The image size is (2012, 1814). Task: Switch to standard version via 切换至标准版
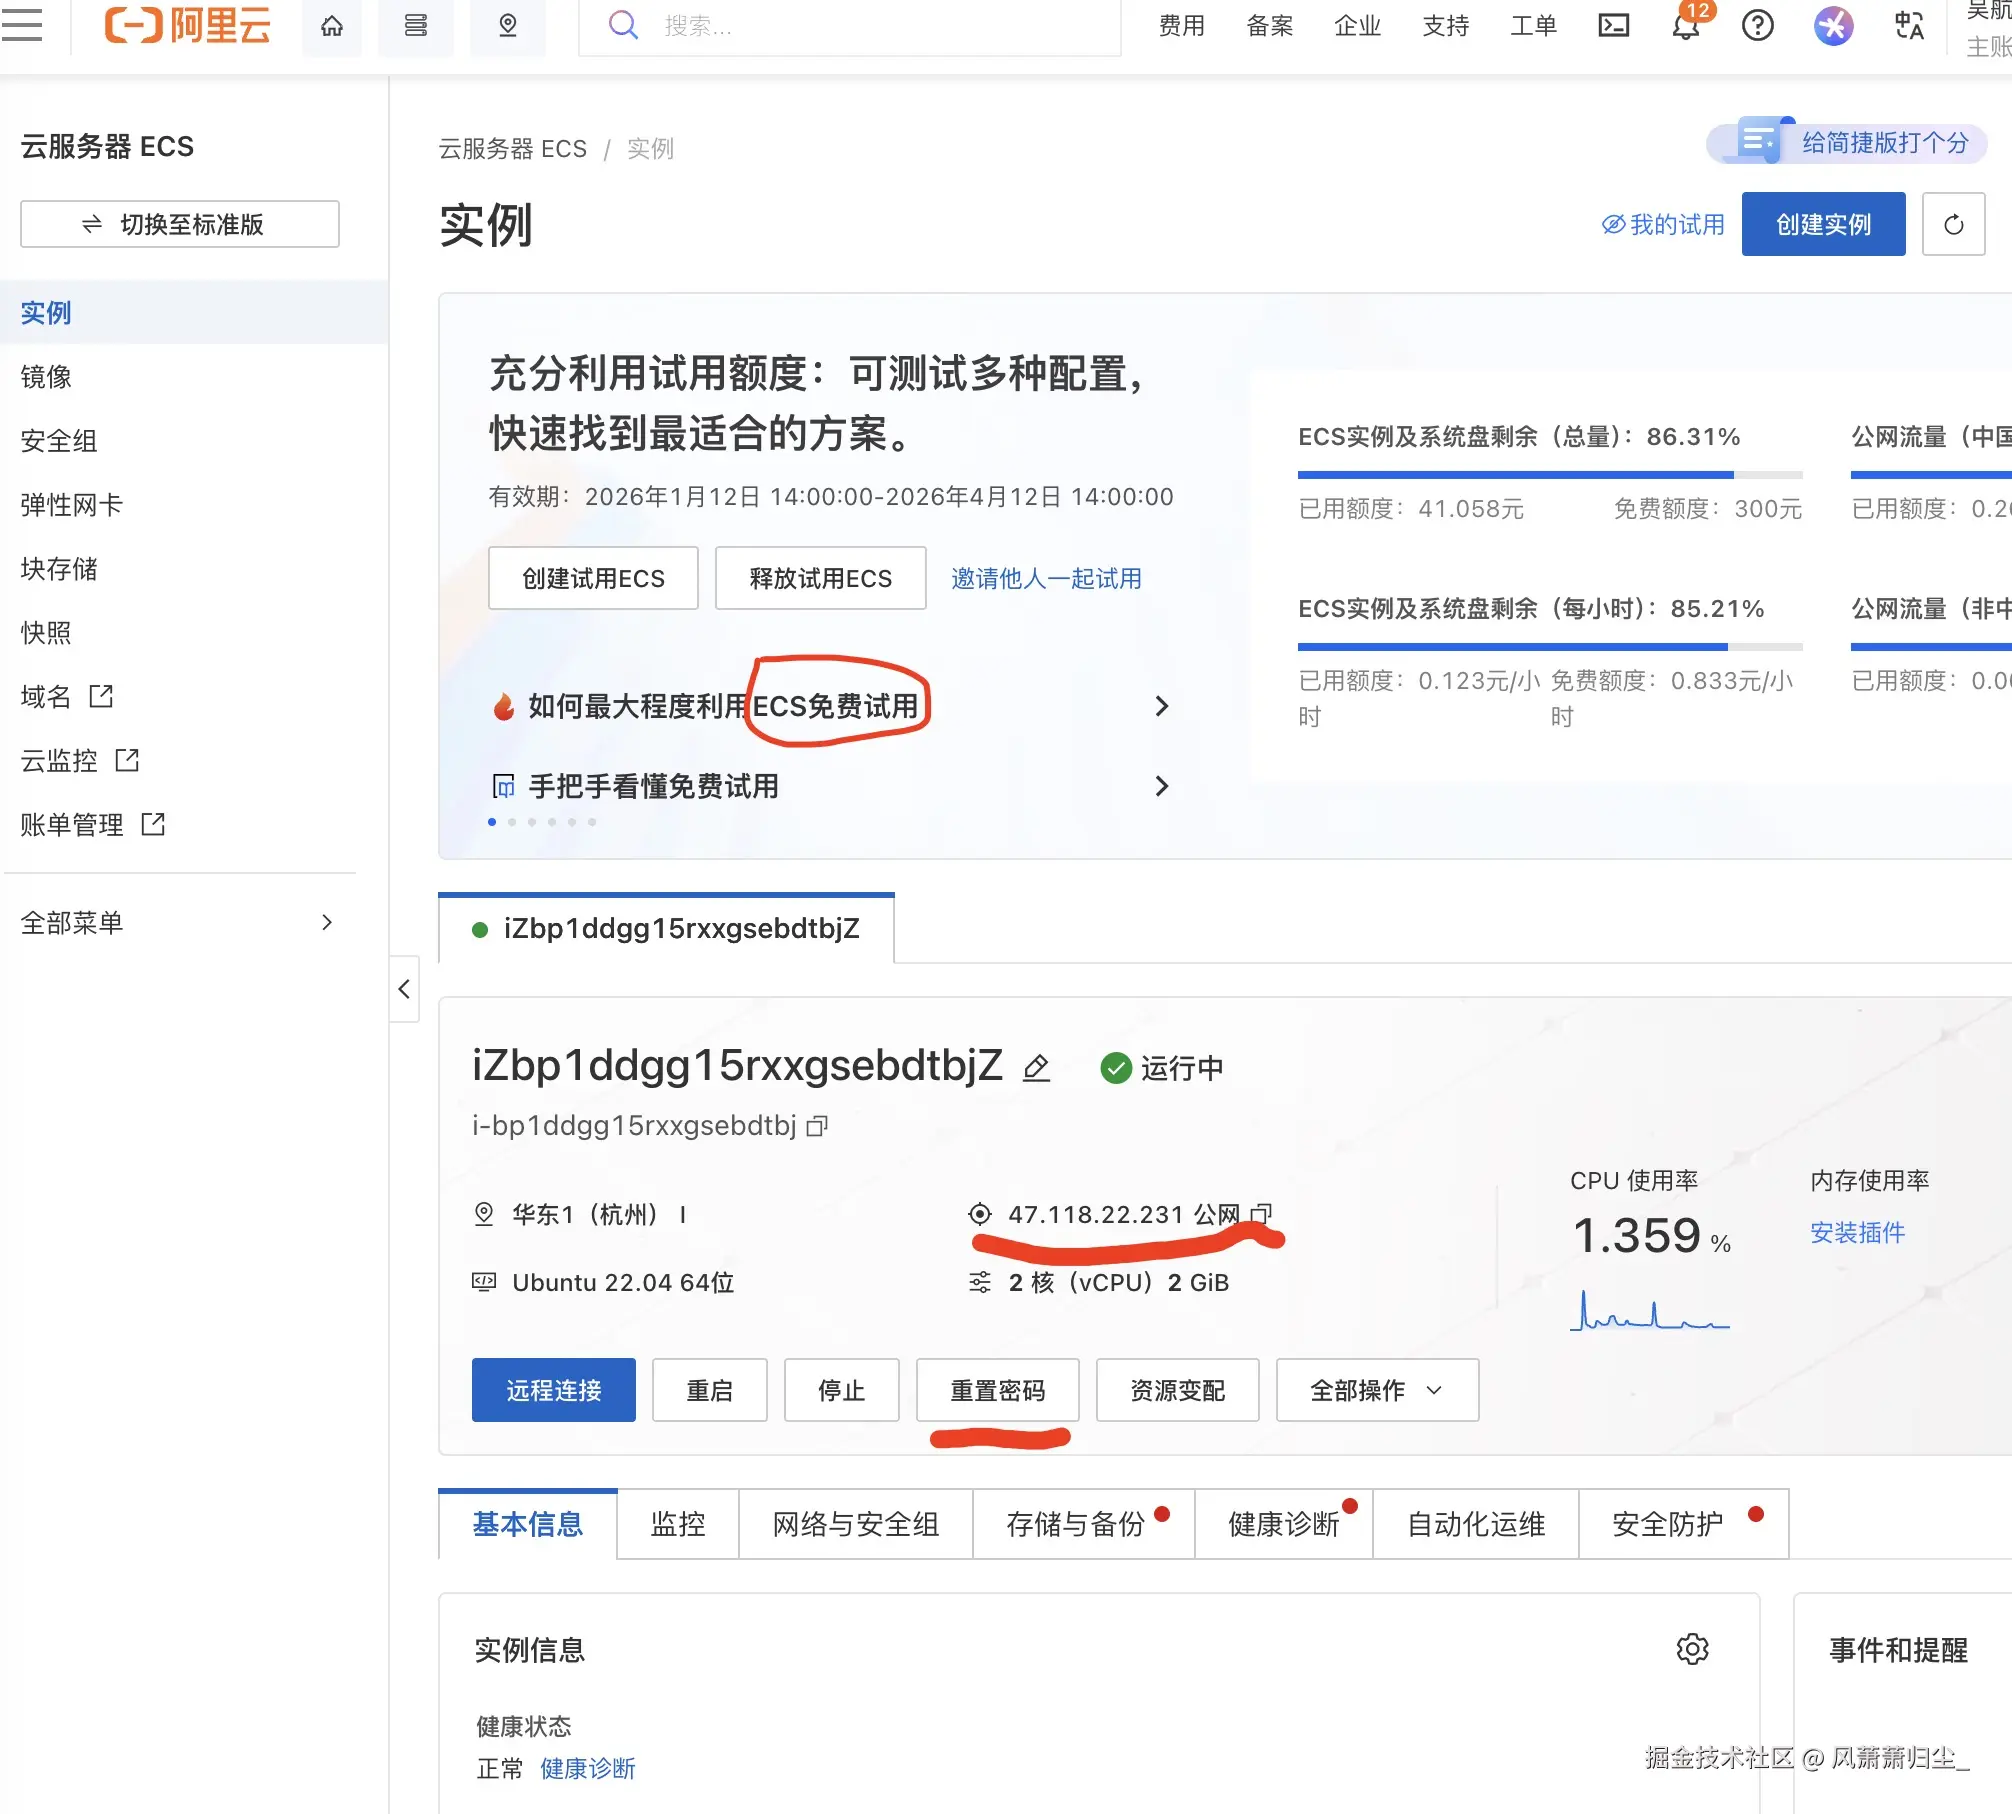click(x=180, y=225)
